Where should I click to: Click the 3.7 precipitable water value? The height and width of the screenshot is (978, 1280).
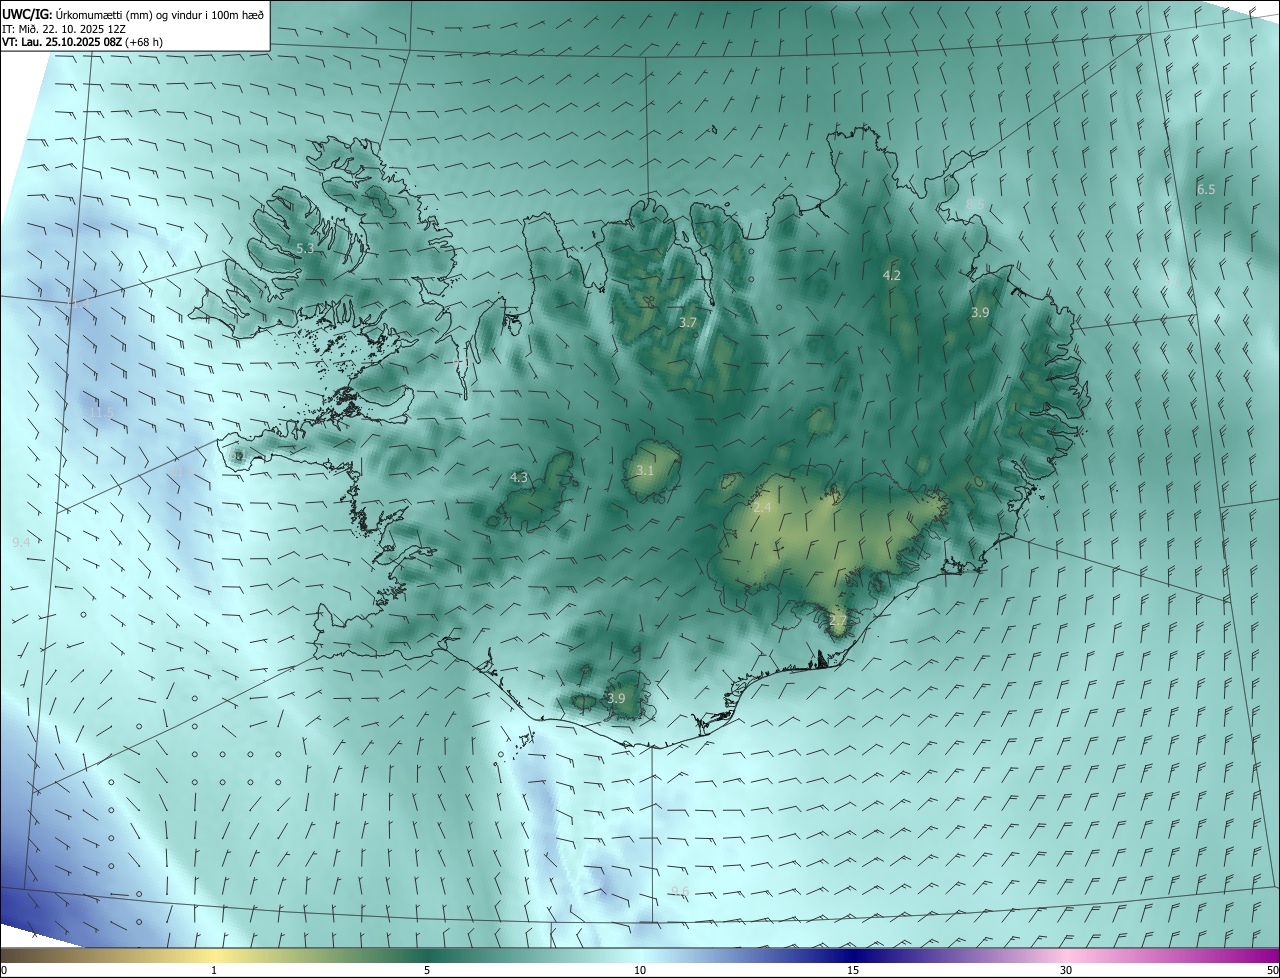687,323
